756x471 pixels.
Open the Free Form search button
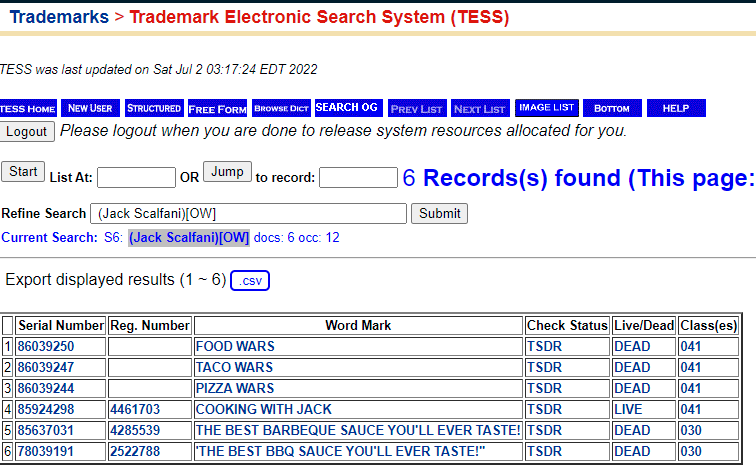(217, 108)
